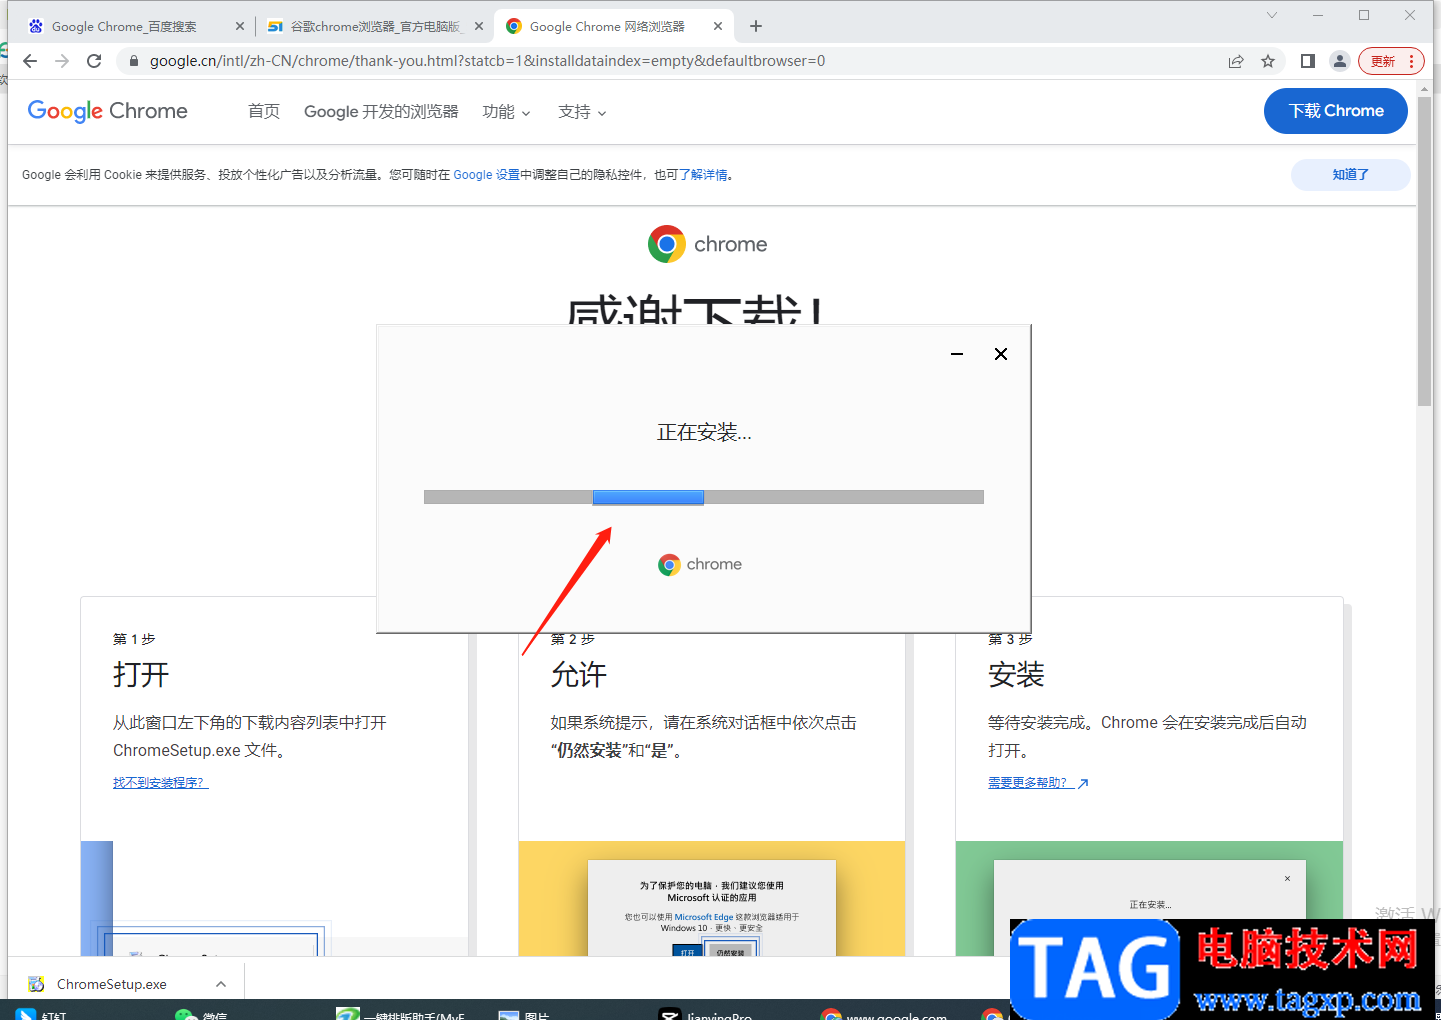Close the Google Chrome 网络浏览器 tab
Image resolution: width=1441 pixels, height=1020 pixels.
[718, 26]
